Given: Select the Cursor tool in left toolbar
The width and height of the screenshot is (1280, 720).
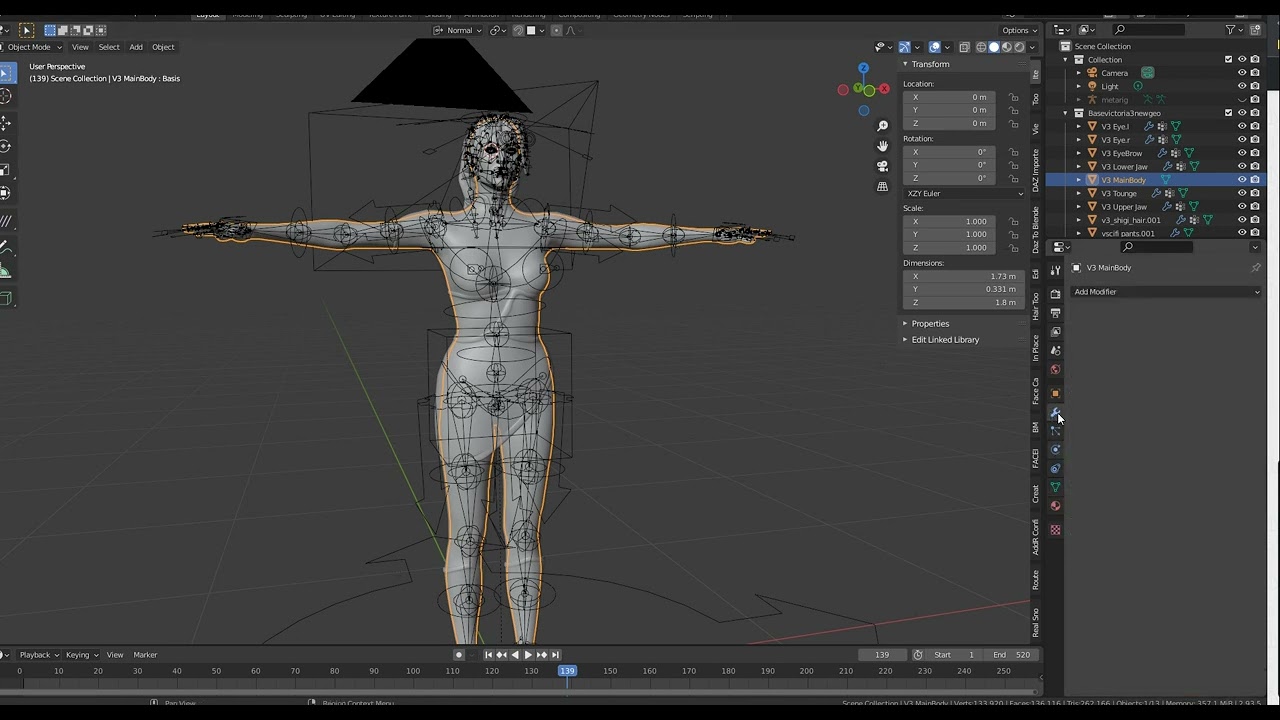Looking at the screenshot, I should coord(5,97).
